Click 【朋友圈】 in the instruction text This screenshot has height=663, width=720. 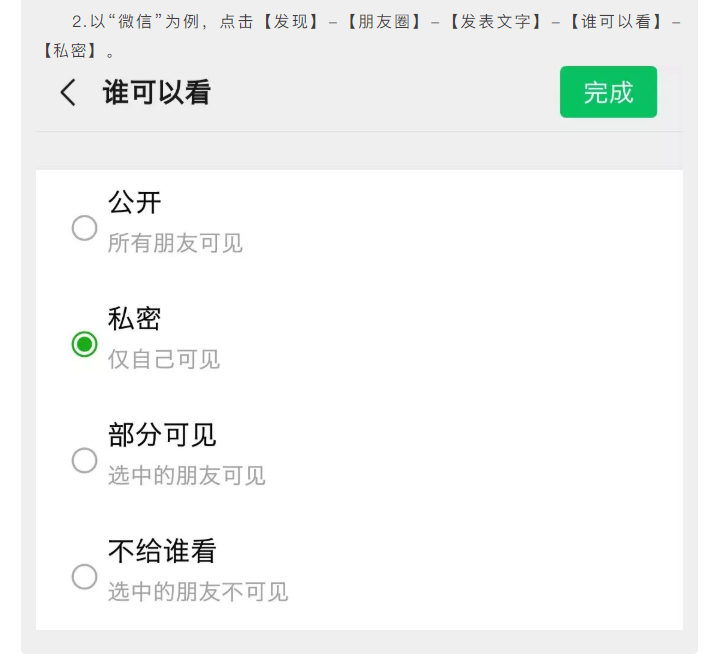[383, 22]
